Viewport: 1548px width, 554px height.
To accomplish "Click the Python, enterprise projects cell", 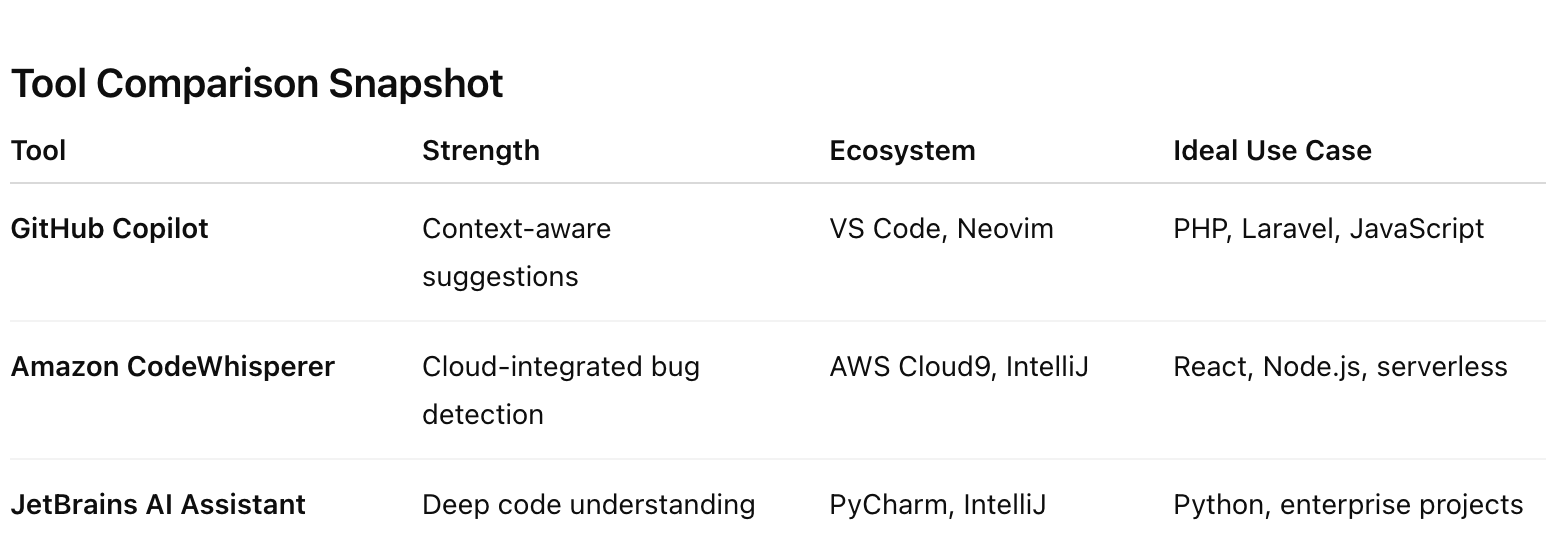I will point(1348,505).
